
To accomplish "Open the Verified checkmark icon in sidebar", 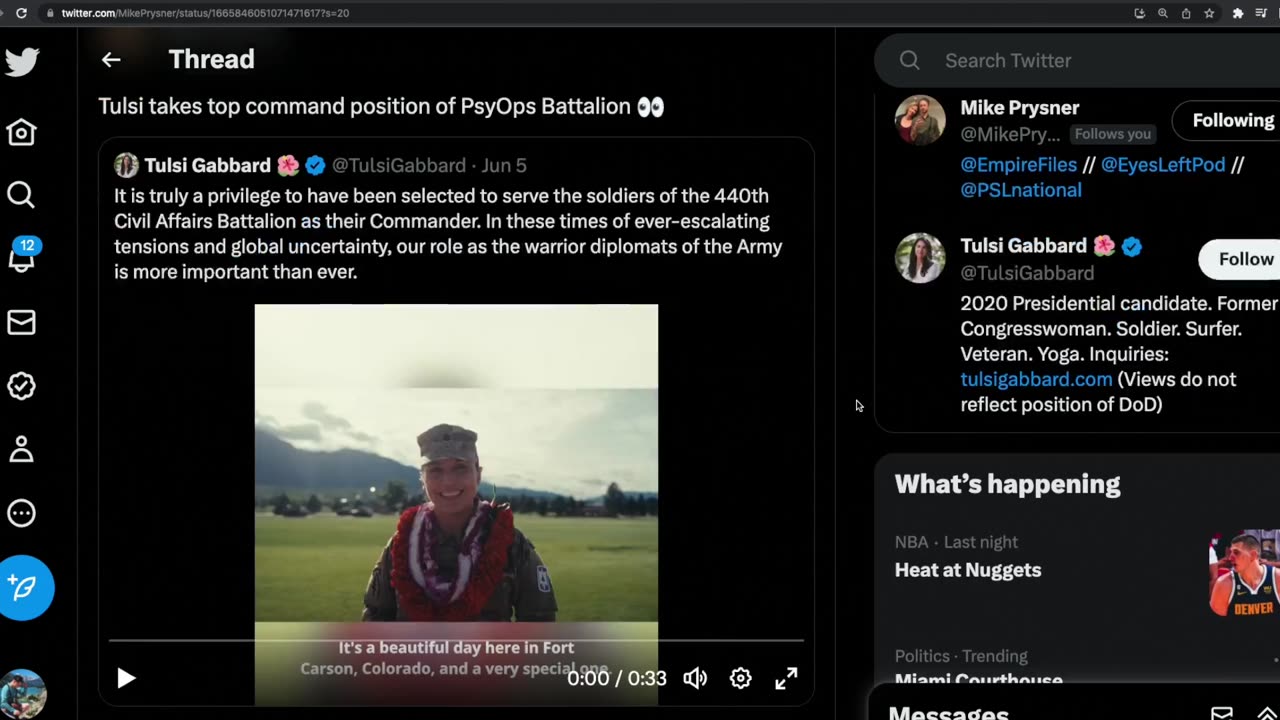I will (x=21, y=386).
